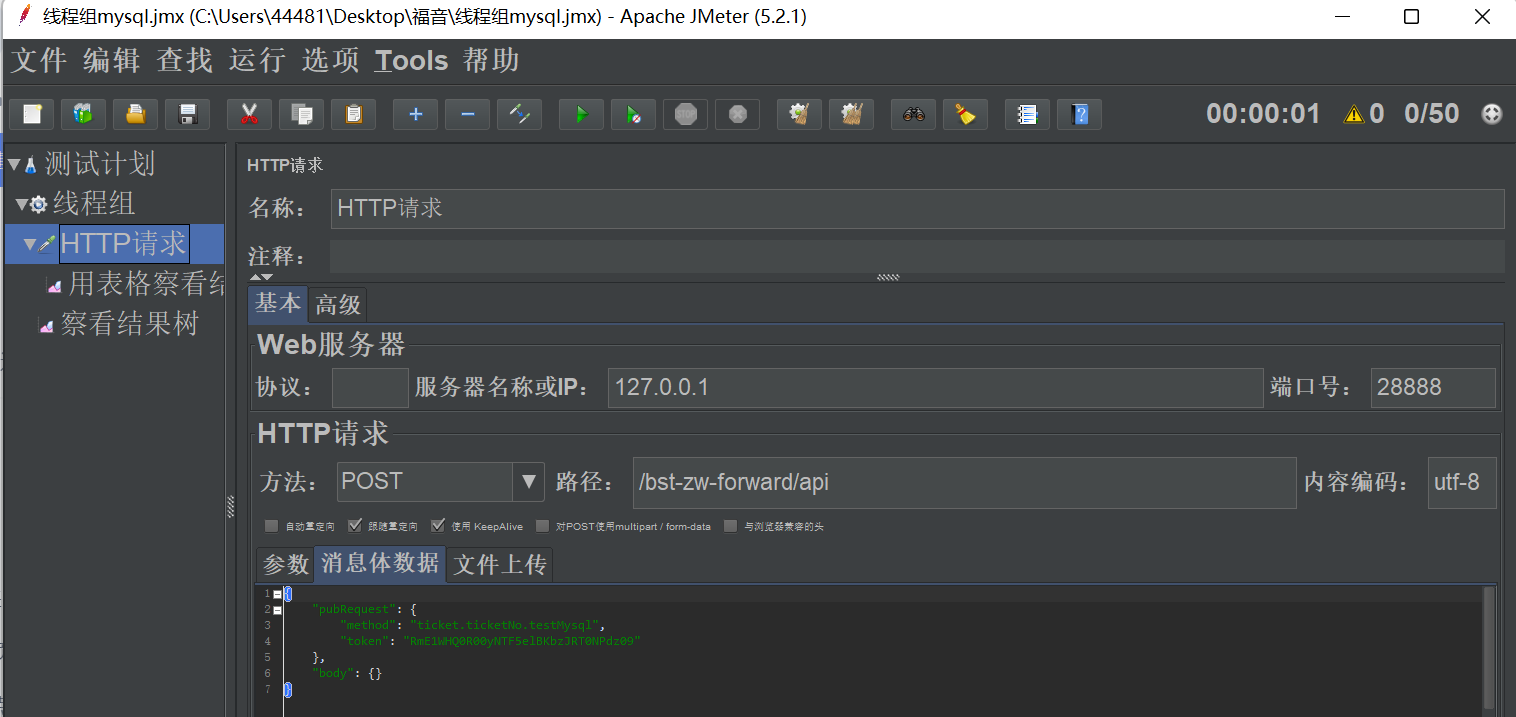The width and height of the screenshot is (1516, 717).
Task: Click the yellow warning triangle log indicator
Action: pyautogui.click(x=1354, y=114)
